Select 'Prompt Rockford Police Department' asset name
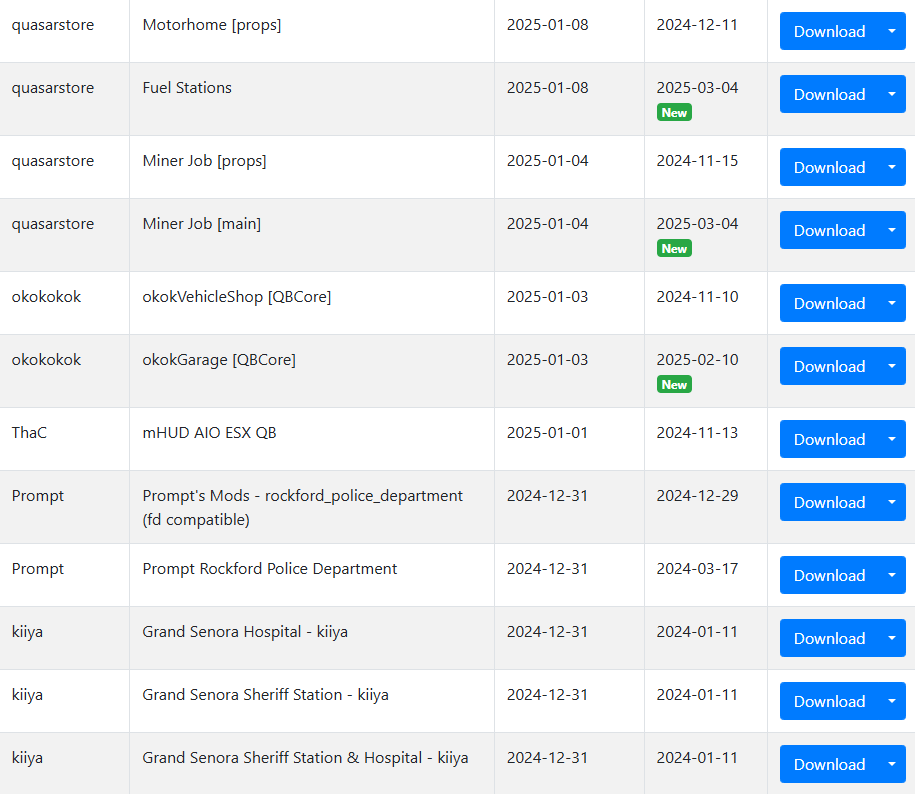Viewport: 915px width, 794px height. [270, 569]
